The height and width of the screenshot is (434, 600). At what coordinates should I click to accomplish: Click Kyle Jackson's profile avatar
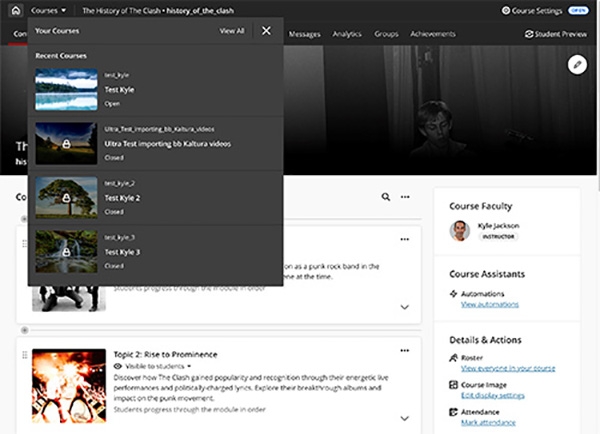[x=460, y=231]
